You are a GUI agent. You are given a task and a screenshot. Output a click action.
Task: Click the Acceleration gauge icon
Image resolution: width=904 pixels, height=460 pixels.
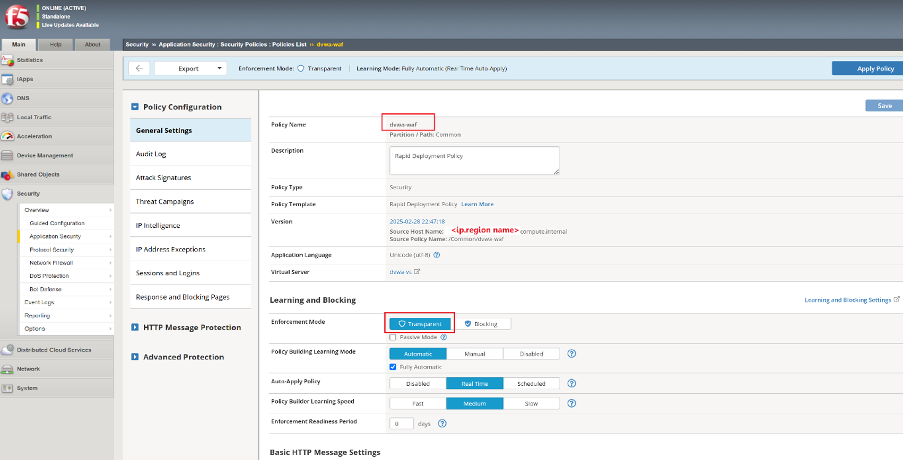[8, 136]
